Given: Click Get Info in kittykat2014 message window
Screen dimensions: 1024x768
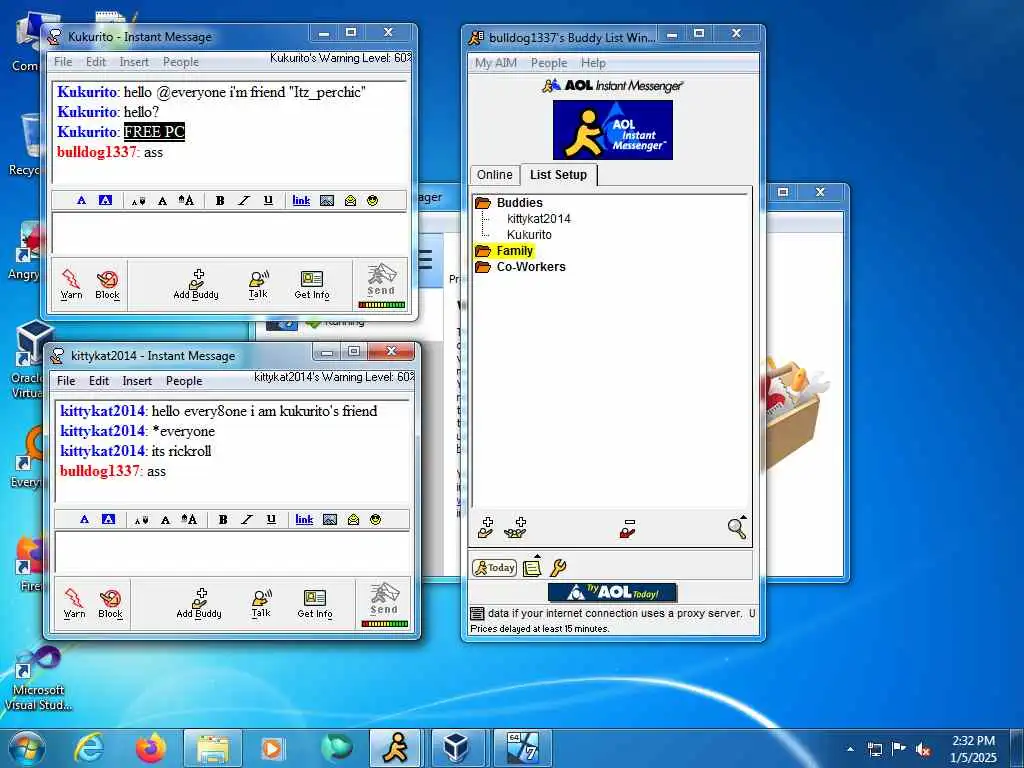Looking at the screenshot, I should click(x=315, y=603).
